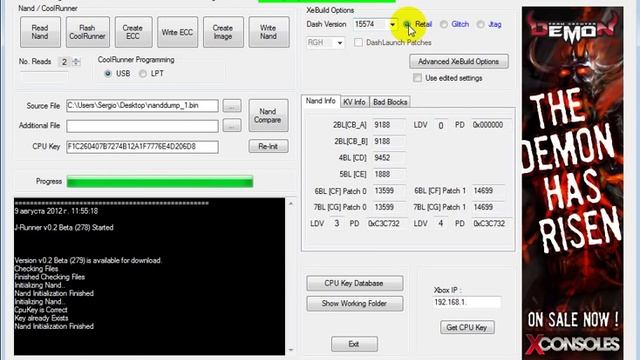Click the log scrollbar down arrow
The width and height of the screenshot is (640, 360).
tap(291, 350)
